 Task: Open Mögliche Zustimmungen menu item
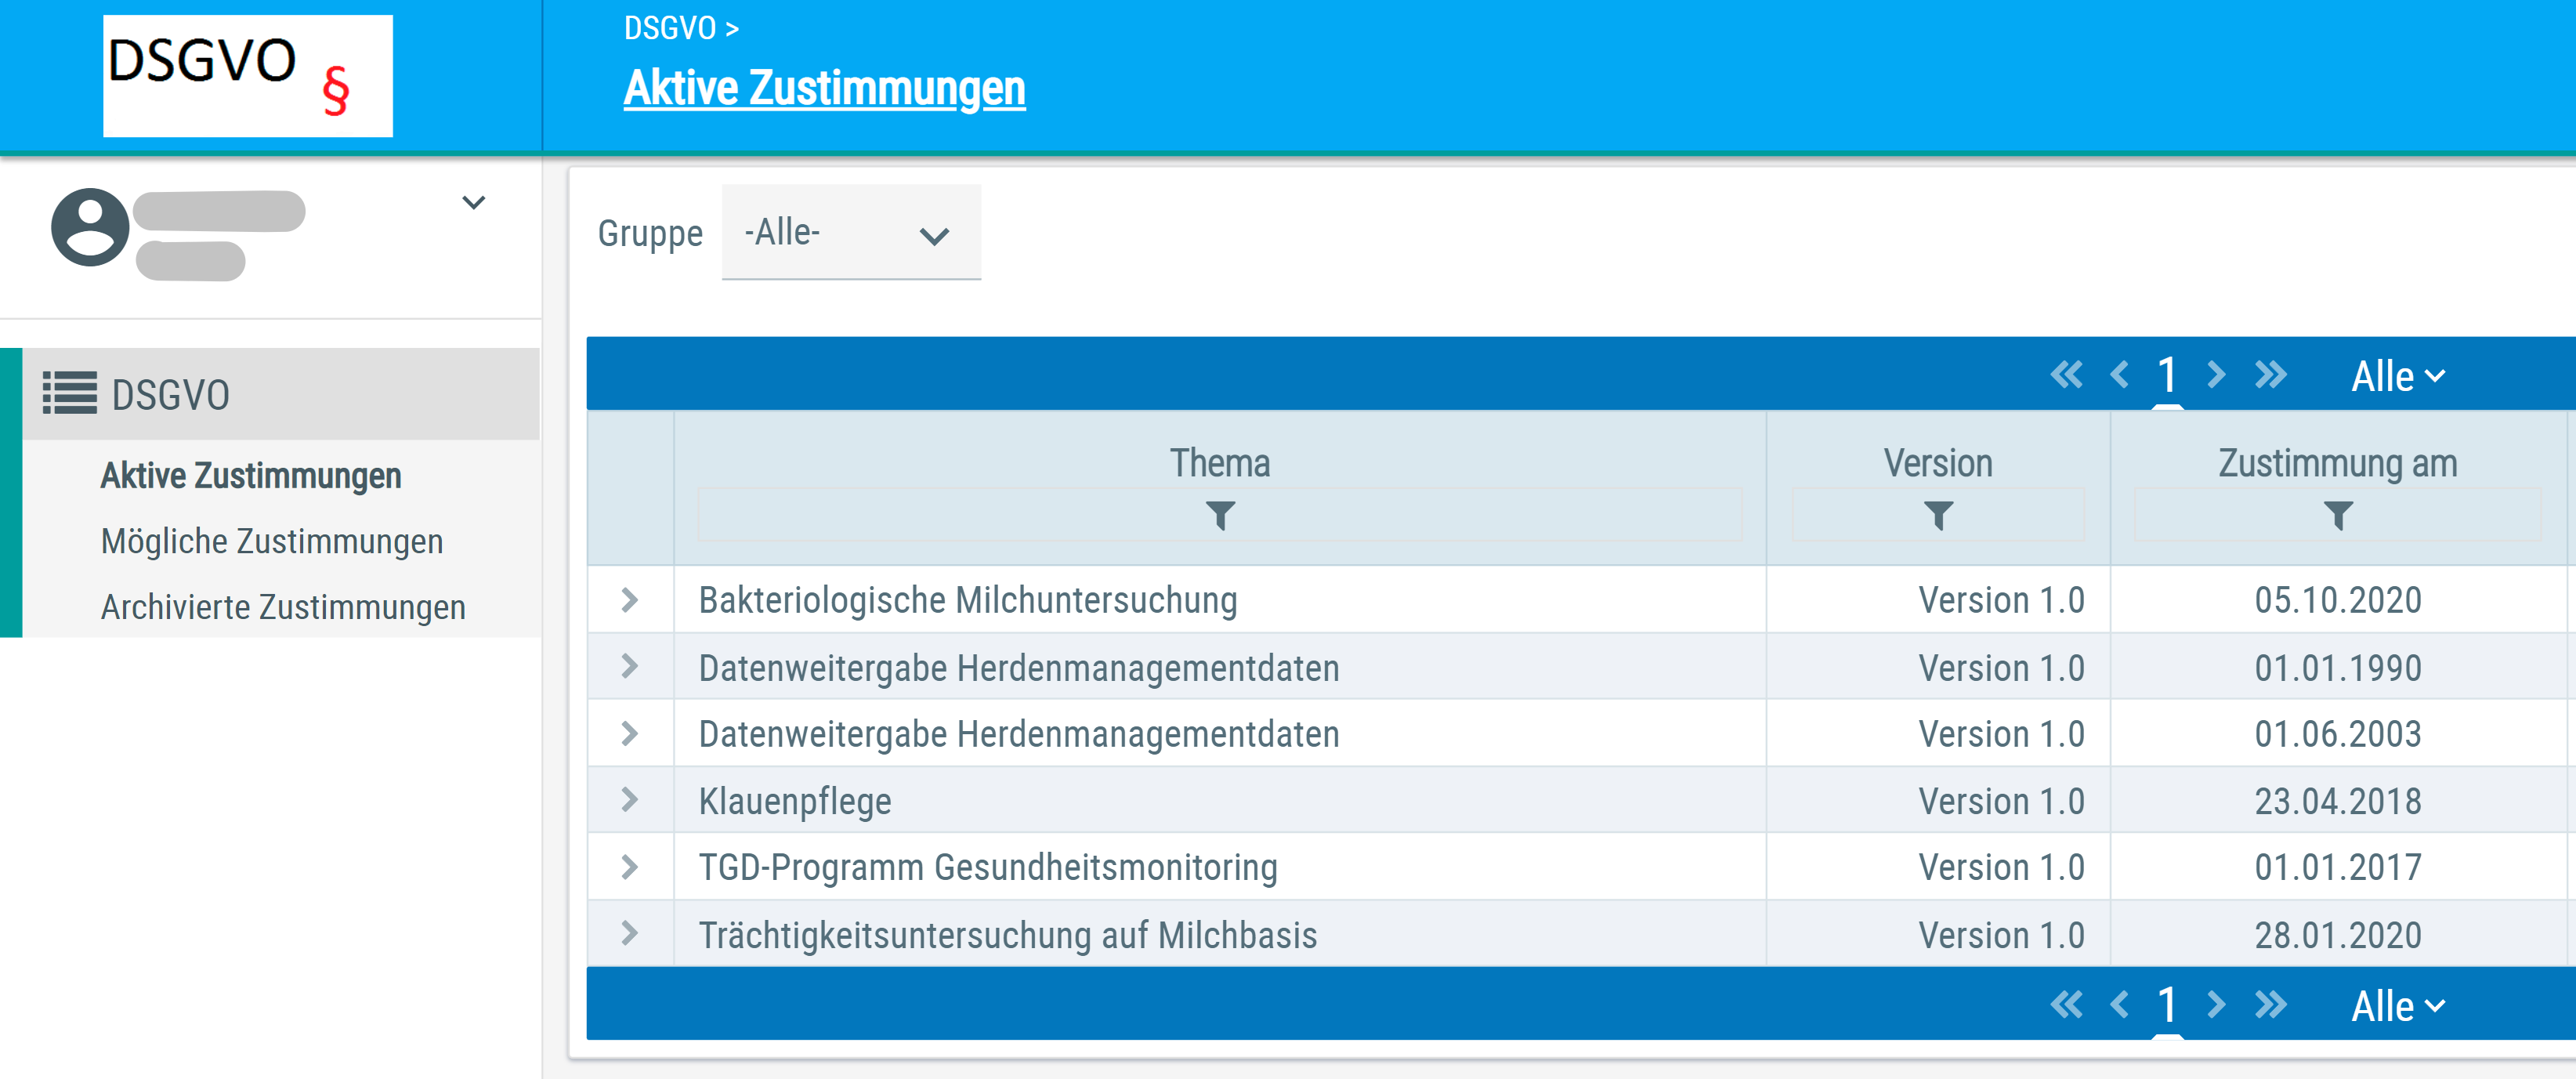click(x=271, y=541)
